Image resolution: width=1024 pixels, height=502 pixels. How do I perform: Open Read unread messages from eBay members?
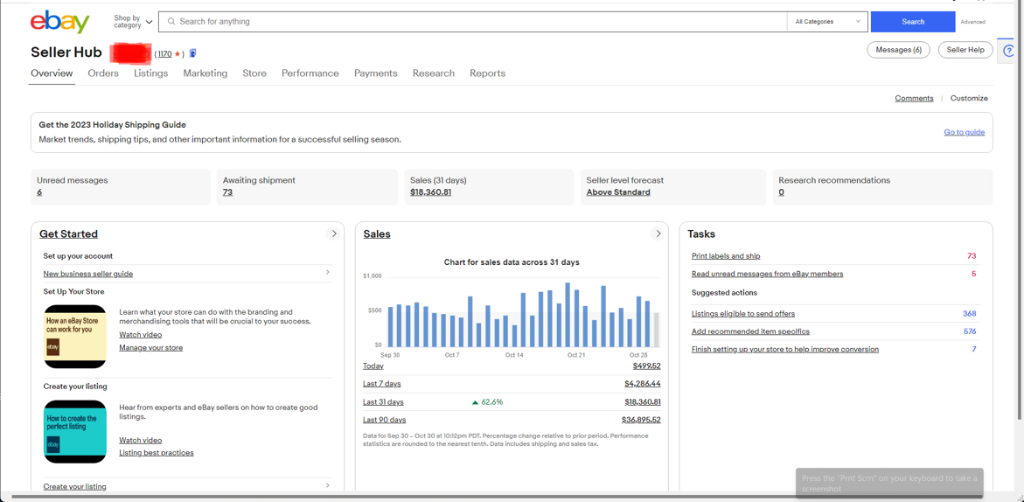point(767,274)
